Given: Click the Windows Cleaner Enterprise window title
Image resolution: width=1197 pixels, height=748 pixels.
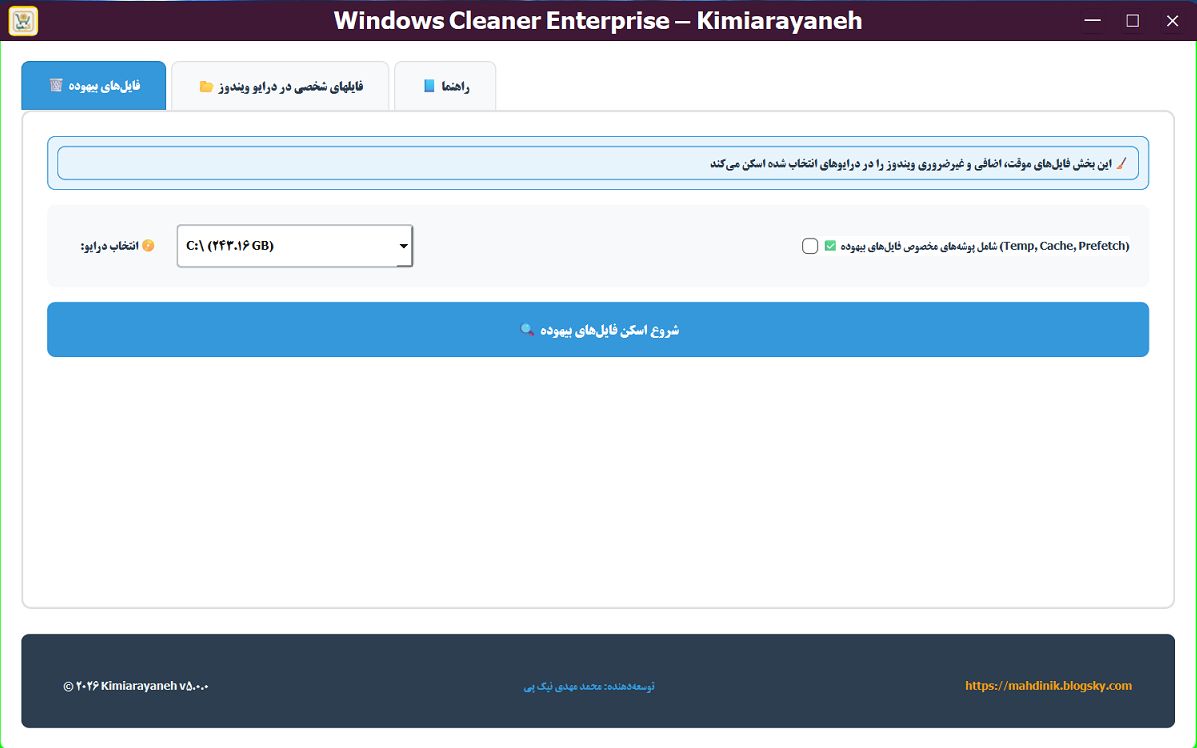Looking at the screenshot, I should point(598,21).
